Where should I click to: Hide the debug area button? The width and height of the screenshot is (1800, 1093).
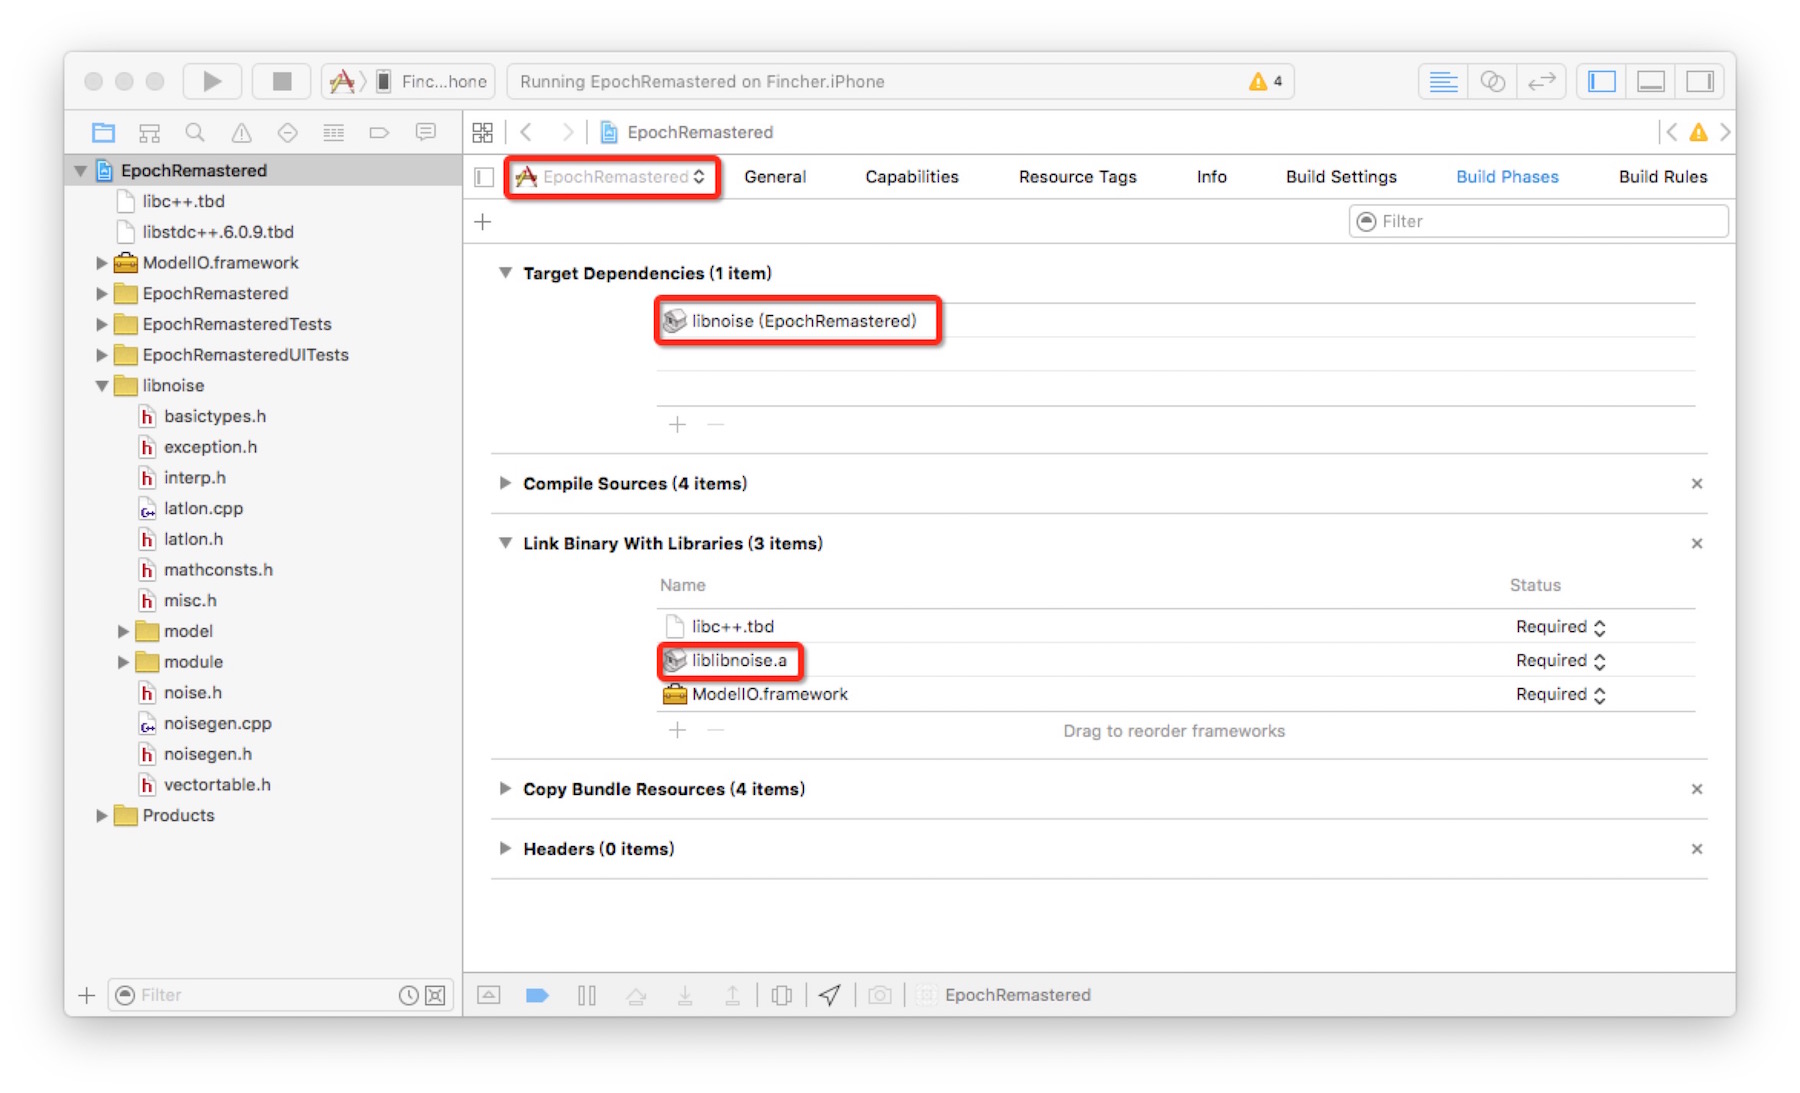[x=489, y=995]
